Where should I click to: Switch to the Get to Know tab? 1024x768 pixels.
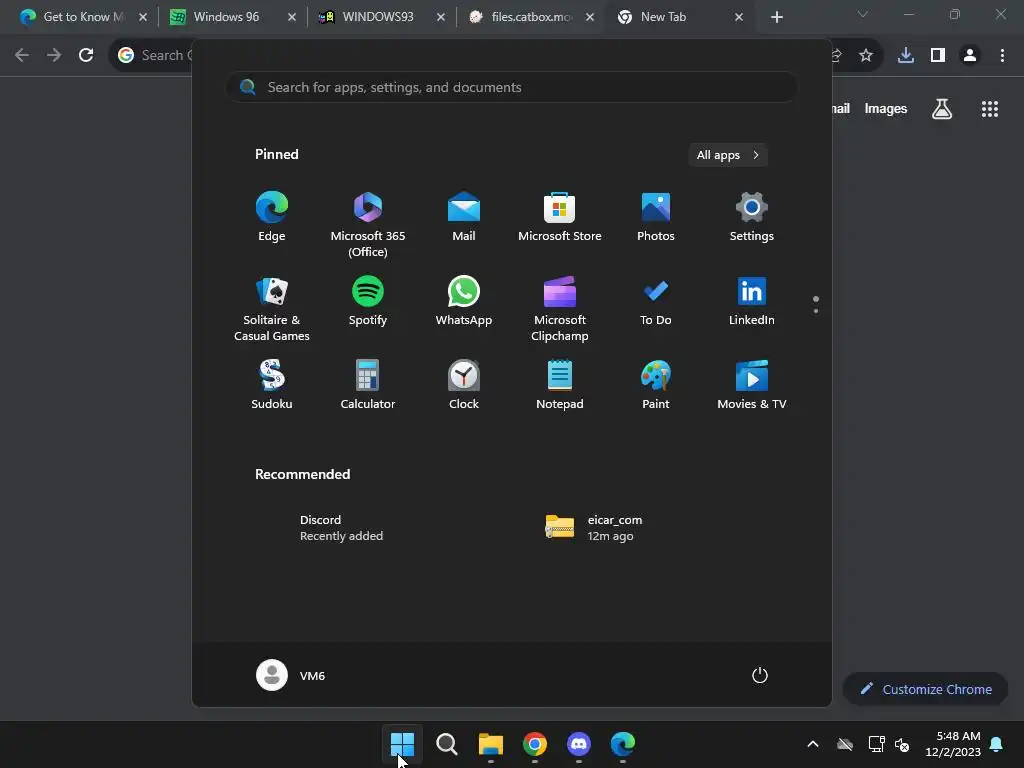(84, 17)
